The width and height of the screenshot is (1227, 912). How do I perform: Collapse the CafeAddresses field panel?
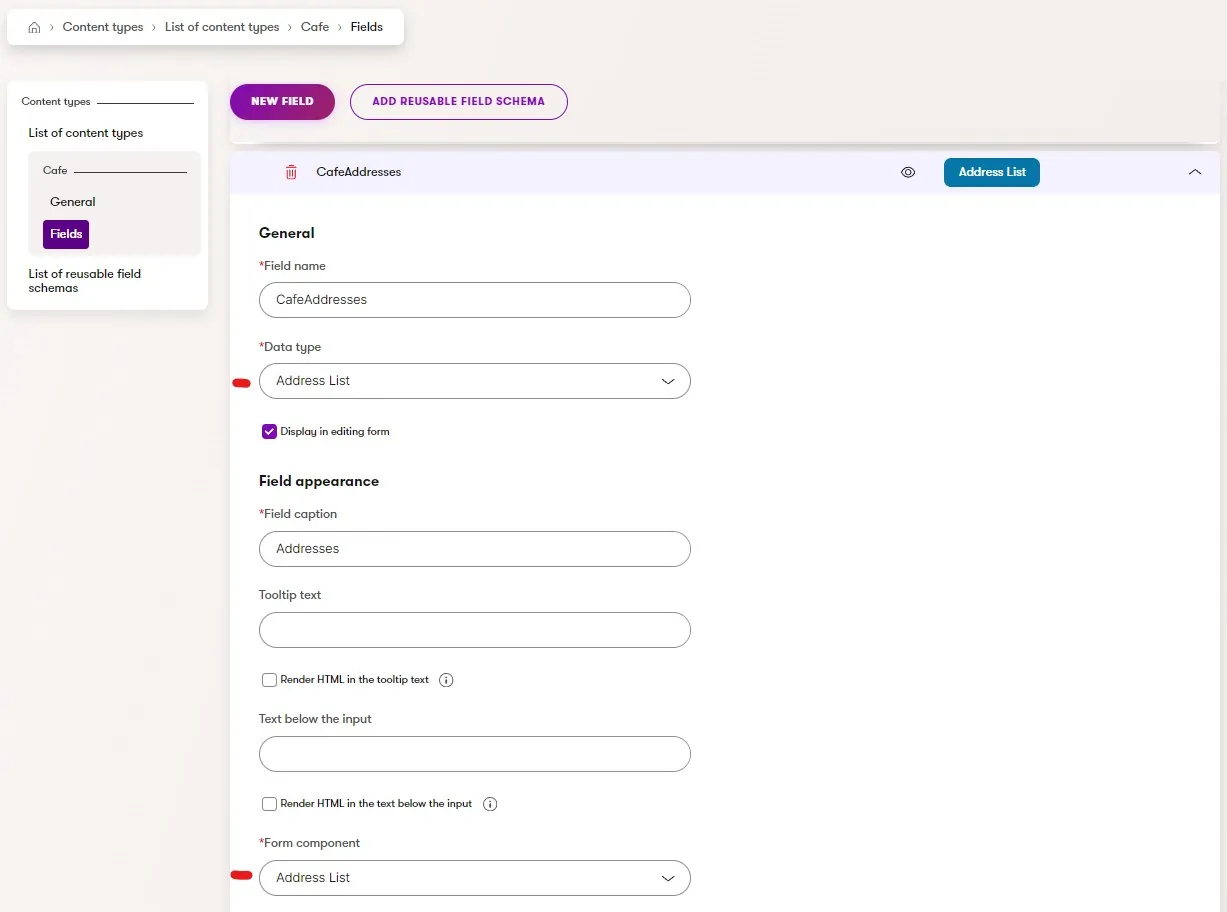1195,172
